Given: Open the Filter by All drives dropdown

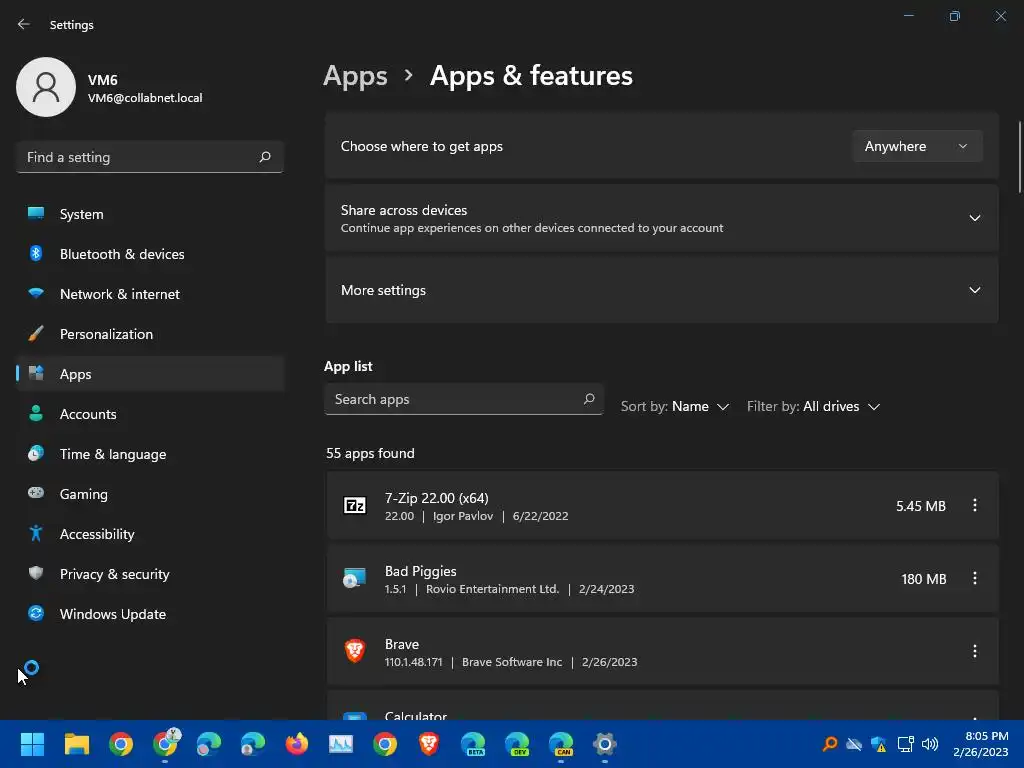Looking at the screenshot, I should click(x=814, y=406).
